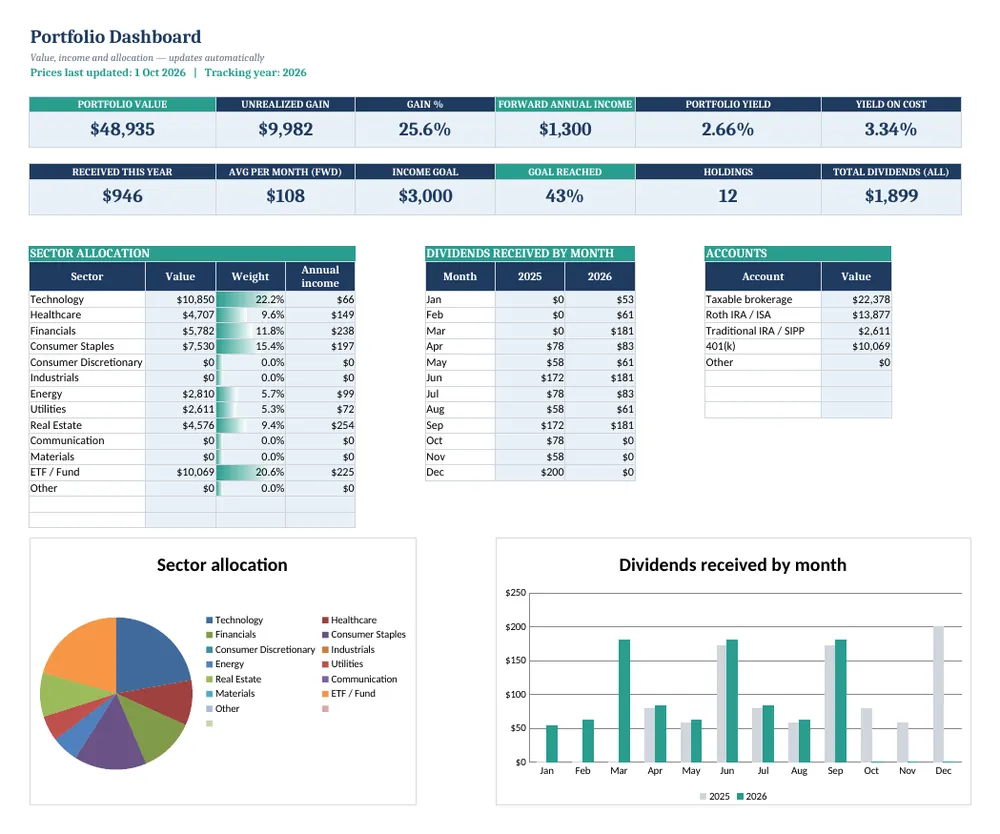Click the Received This Year value $946

coord(122,196)
